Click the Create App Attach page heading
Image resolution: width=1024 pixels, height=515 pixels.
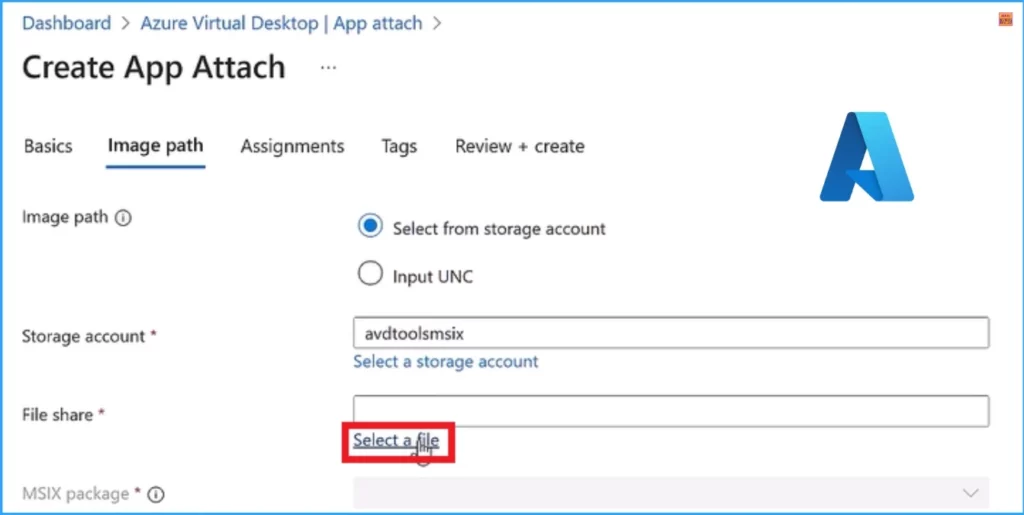153,68
